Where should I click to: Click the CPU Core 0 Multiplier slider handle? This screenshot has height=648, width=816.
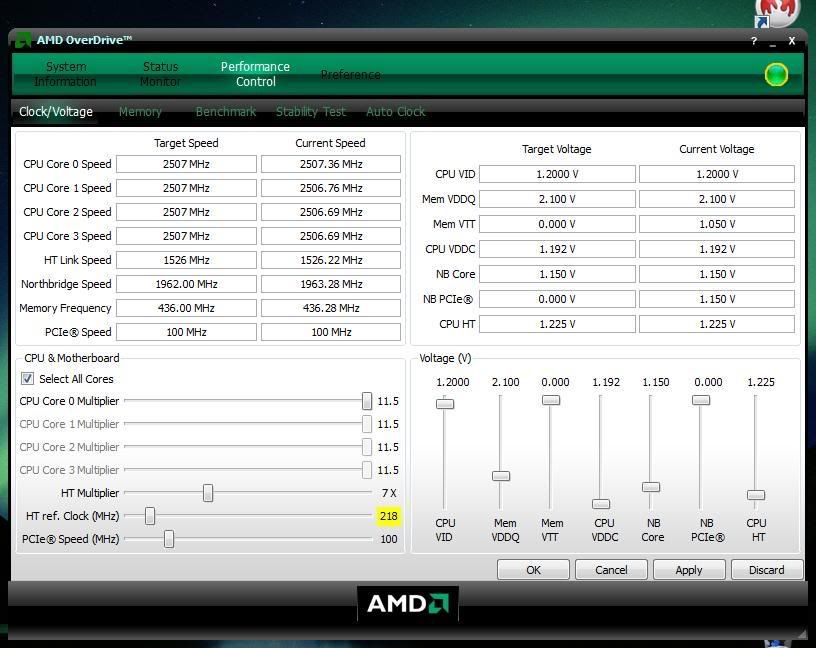[367, 401]
